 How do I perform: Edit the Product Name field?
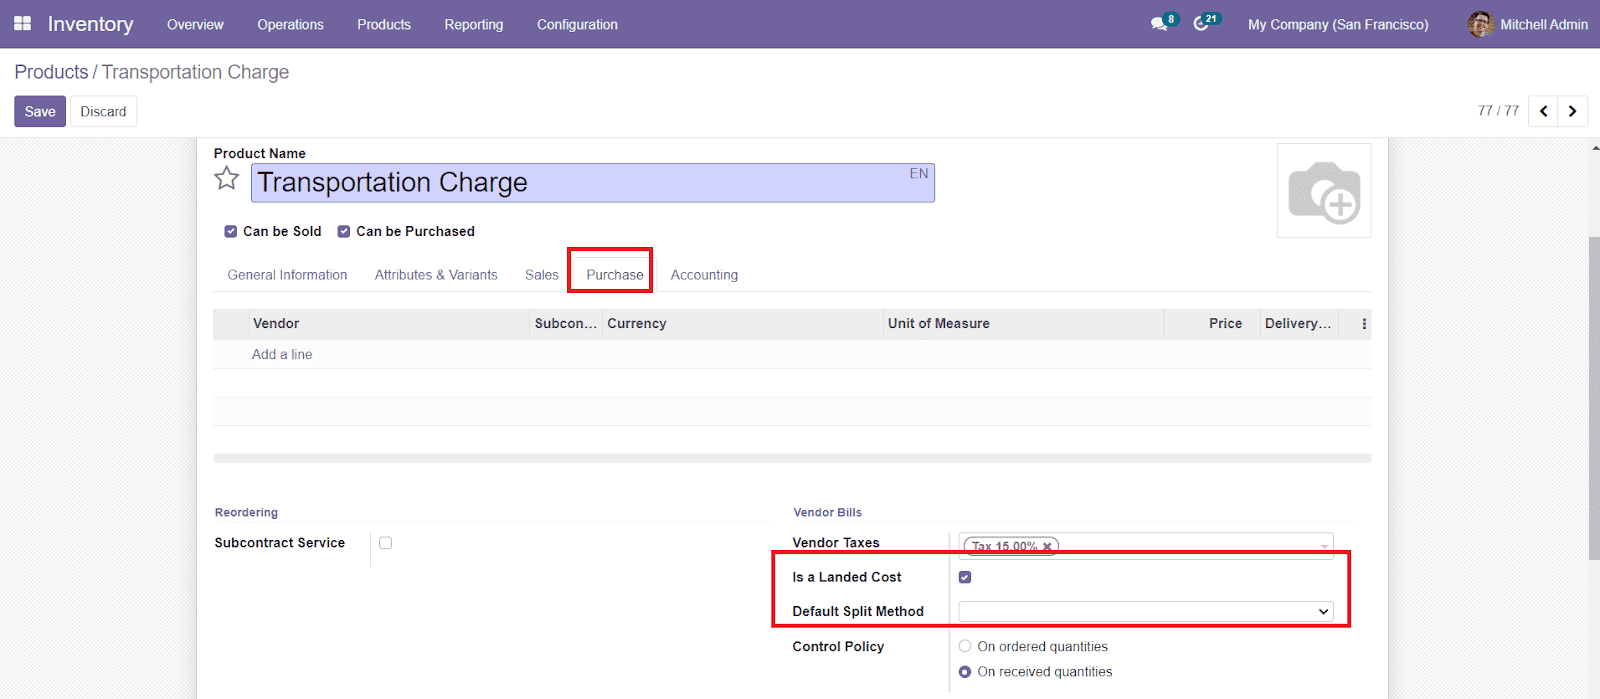pos(593,183)
